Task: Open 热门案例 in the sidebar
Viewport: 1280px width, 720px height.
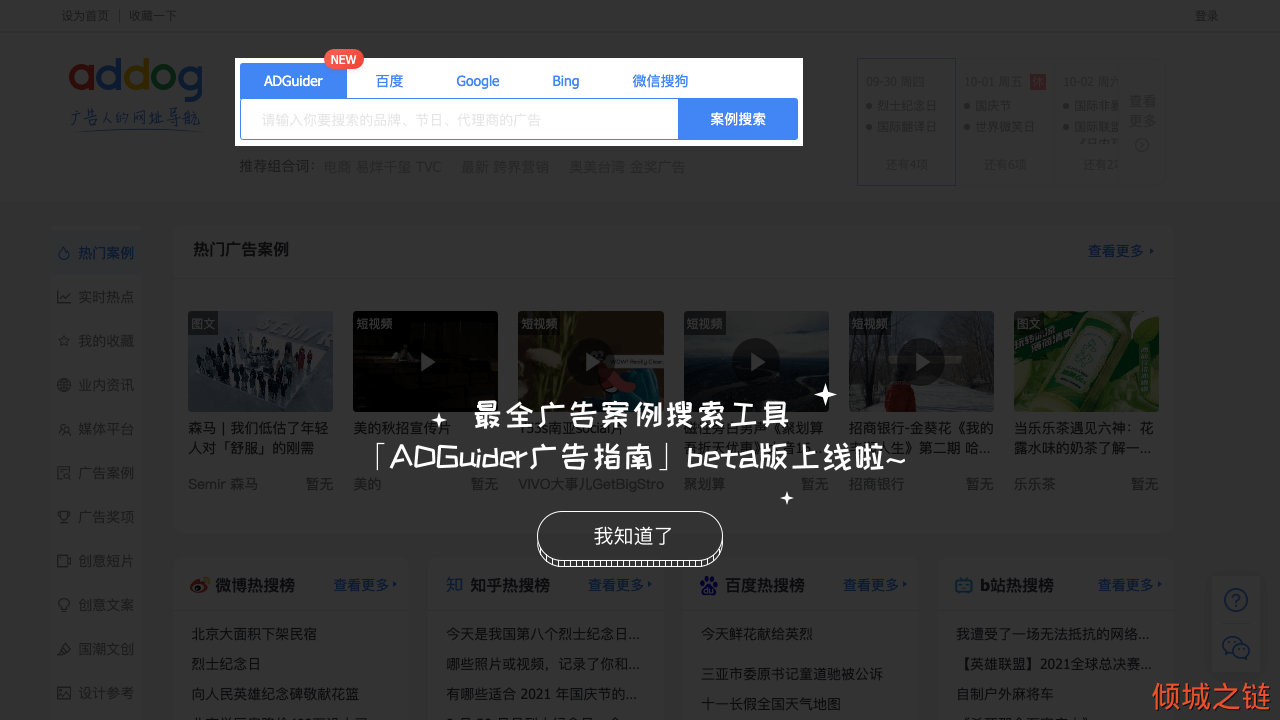Action: tap(96, 253)
